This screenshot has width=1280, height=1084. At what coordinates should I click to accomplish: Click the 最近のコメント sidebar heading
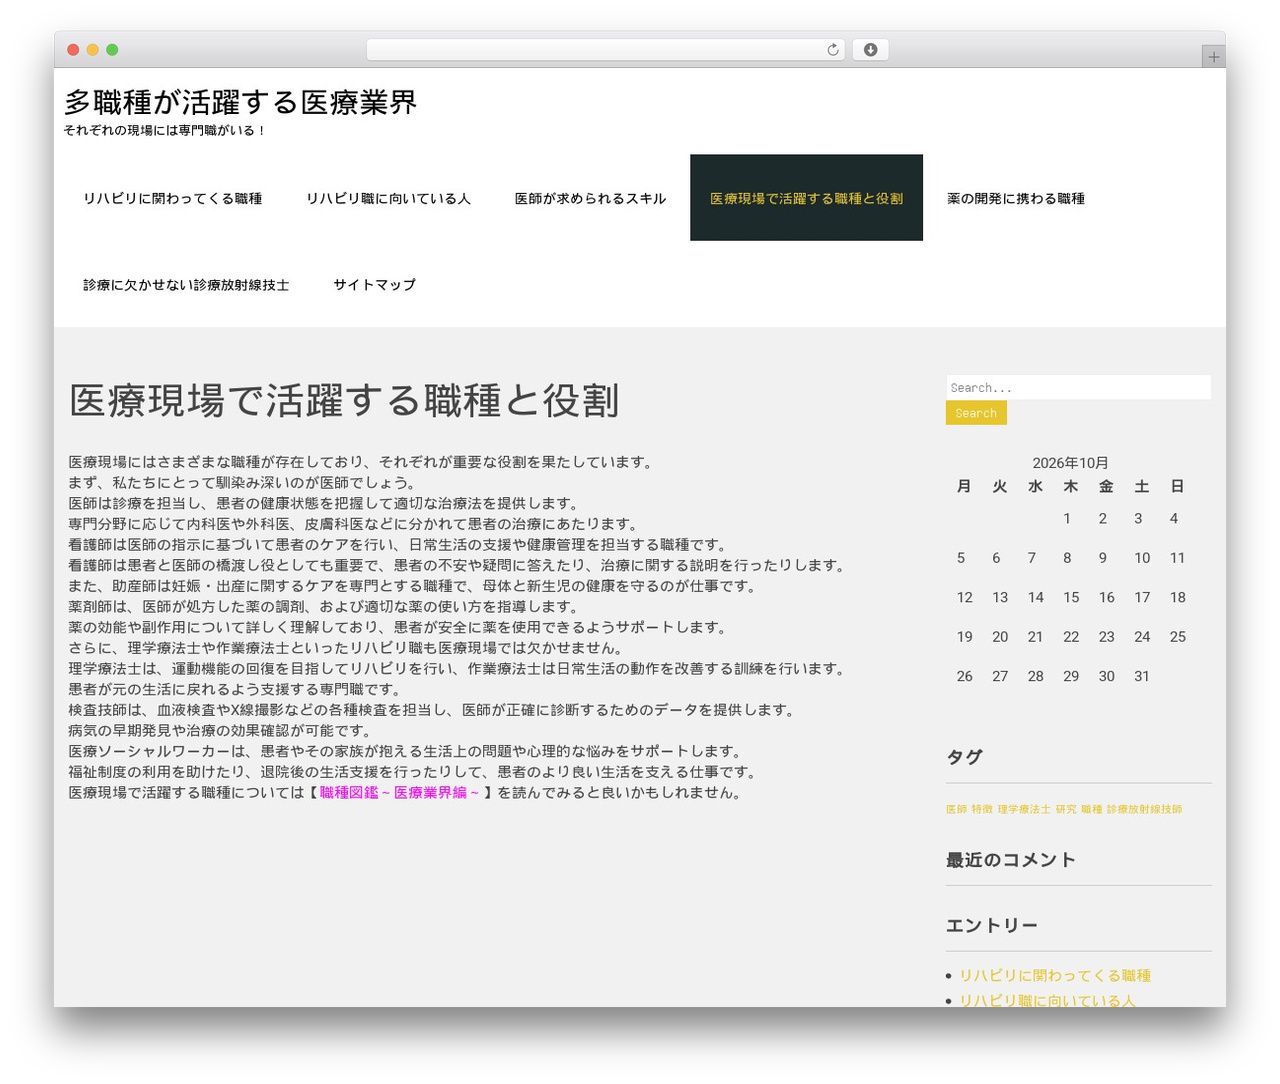coord(1011,860)
